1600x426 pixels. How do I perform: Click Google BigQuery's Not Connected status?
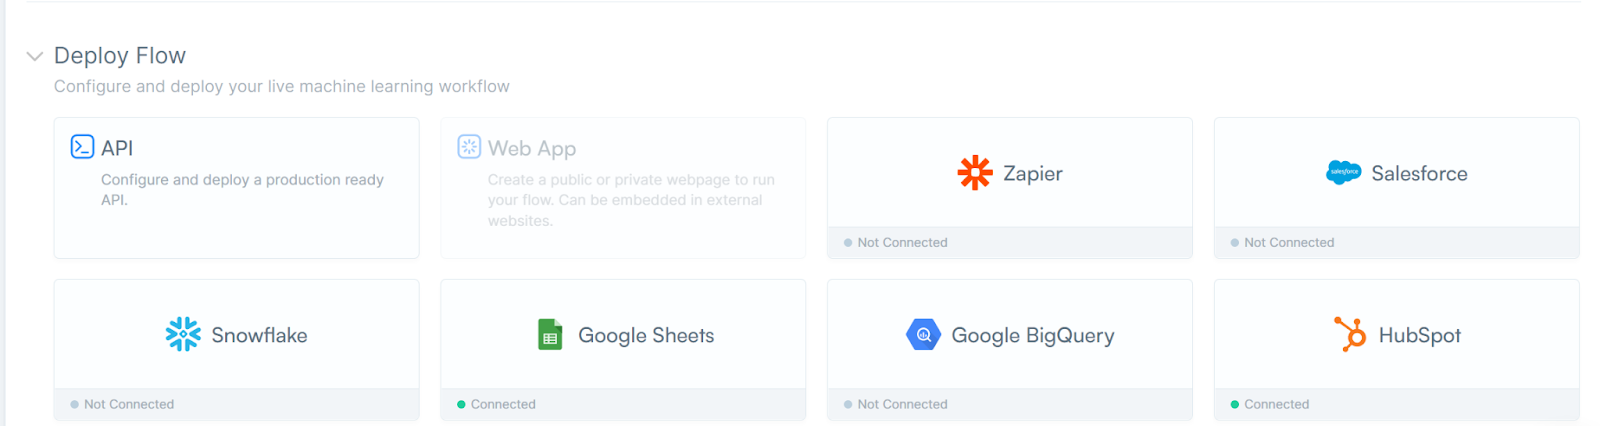tap(901, 405)
